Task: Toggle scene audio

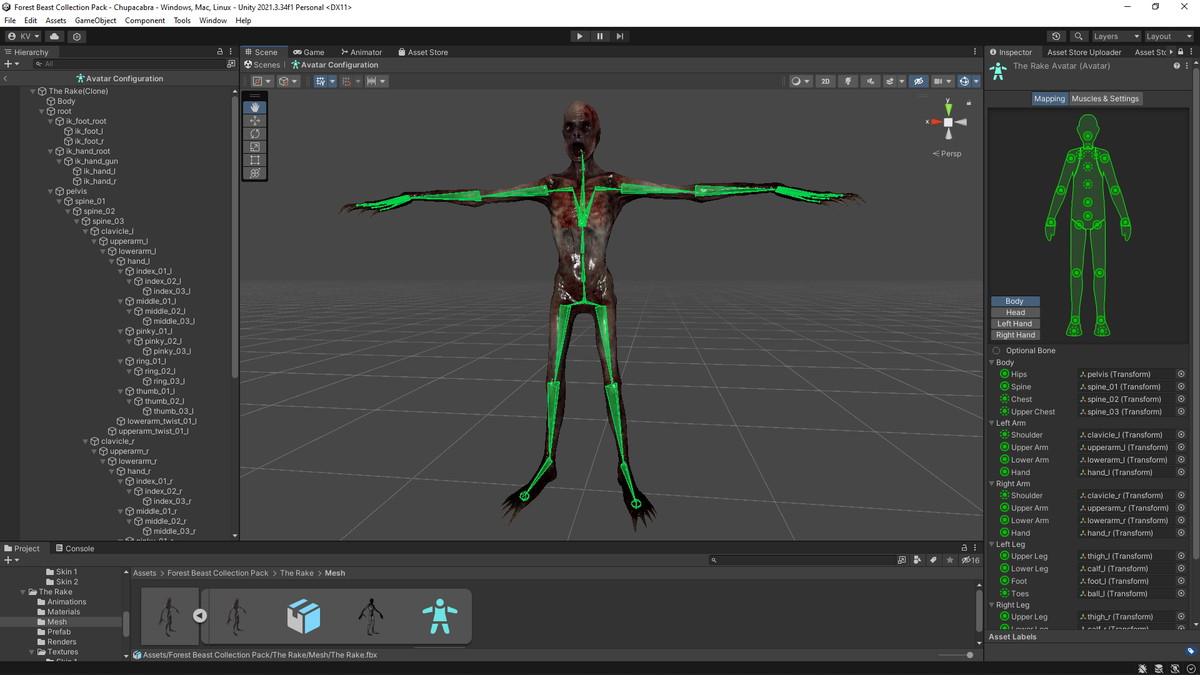Action: tap(870, 81)
